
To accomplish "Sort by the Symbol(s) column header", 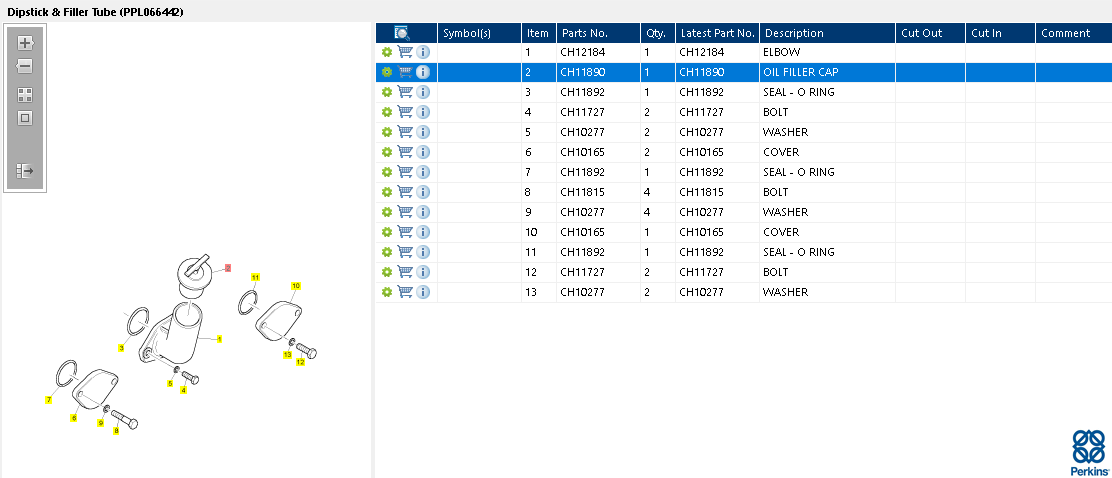I will click(479, 33).
